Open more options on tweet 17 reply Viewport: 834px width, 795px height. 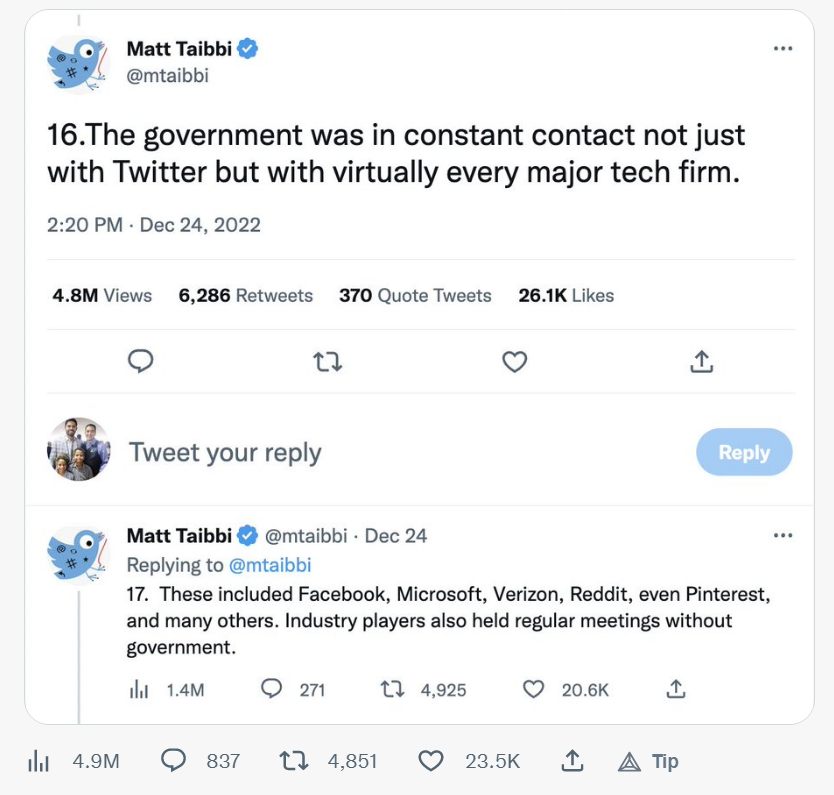(784, 536)
